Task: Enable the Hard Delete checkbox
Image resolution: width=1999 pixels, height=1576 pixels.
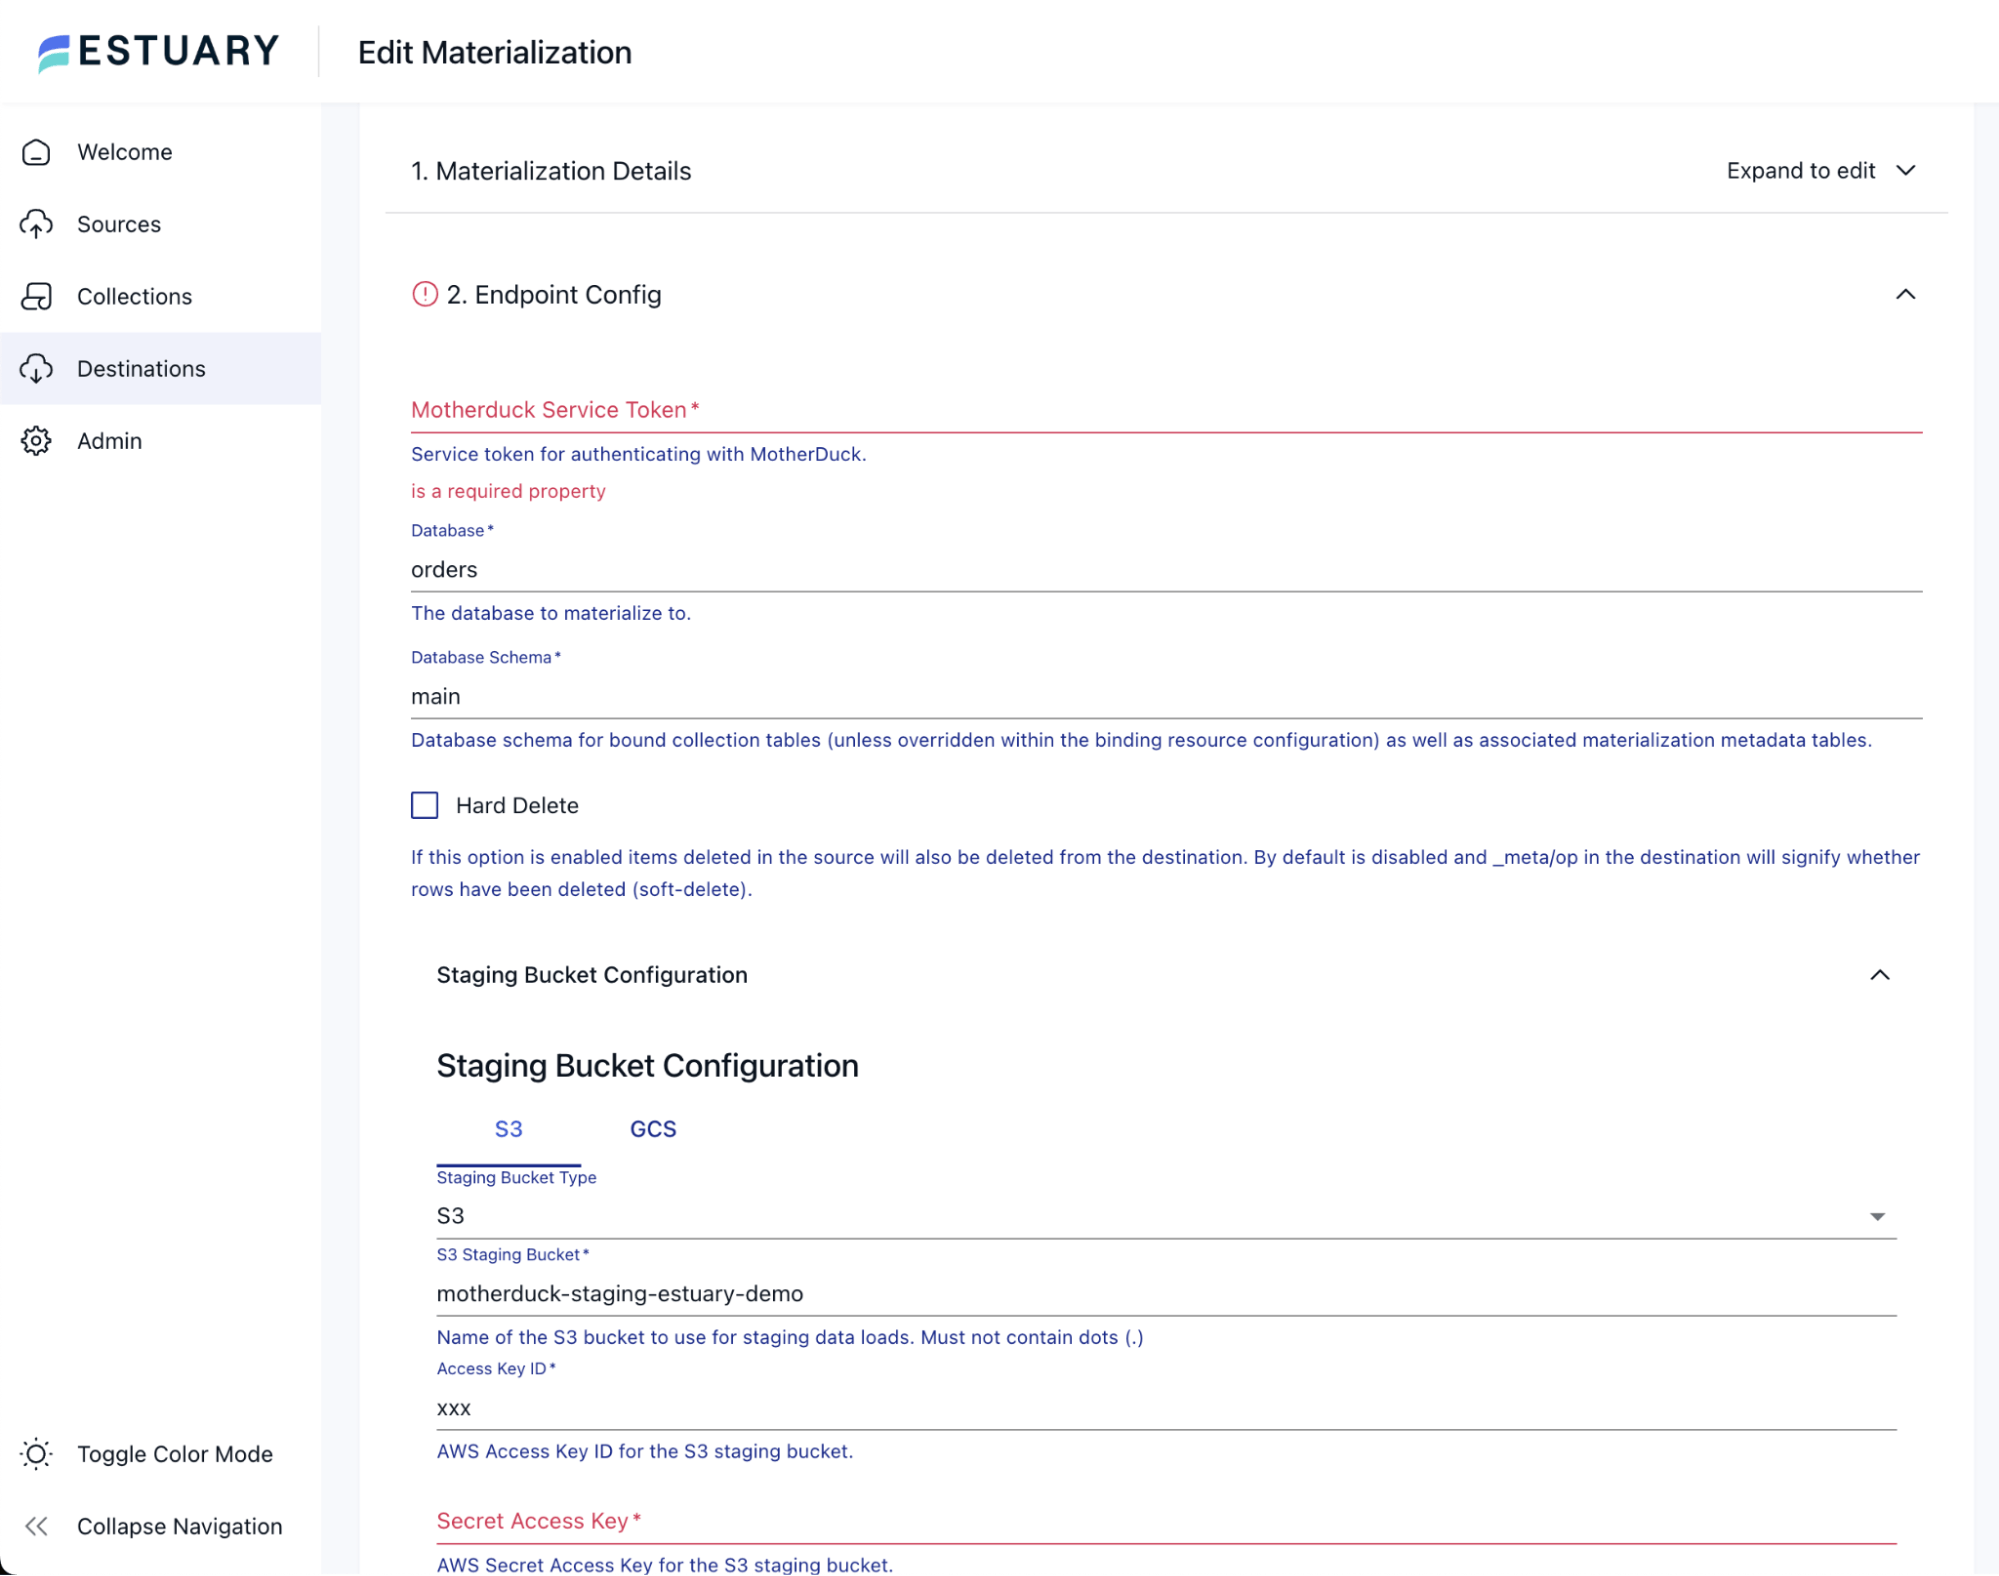Action: [x=425, y=806]
